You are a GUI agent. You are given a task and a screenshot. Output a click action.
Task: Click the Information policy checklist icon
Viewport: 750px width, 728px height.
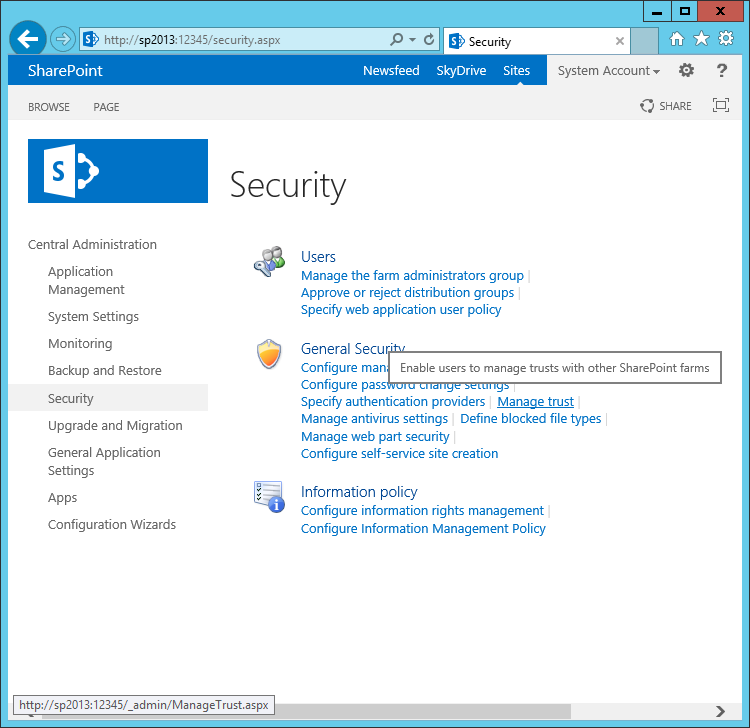269,496
